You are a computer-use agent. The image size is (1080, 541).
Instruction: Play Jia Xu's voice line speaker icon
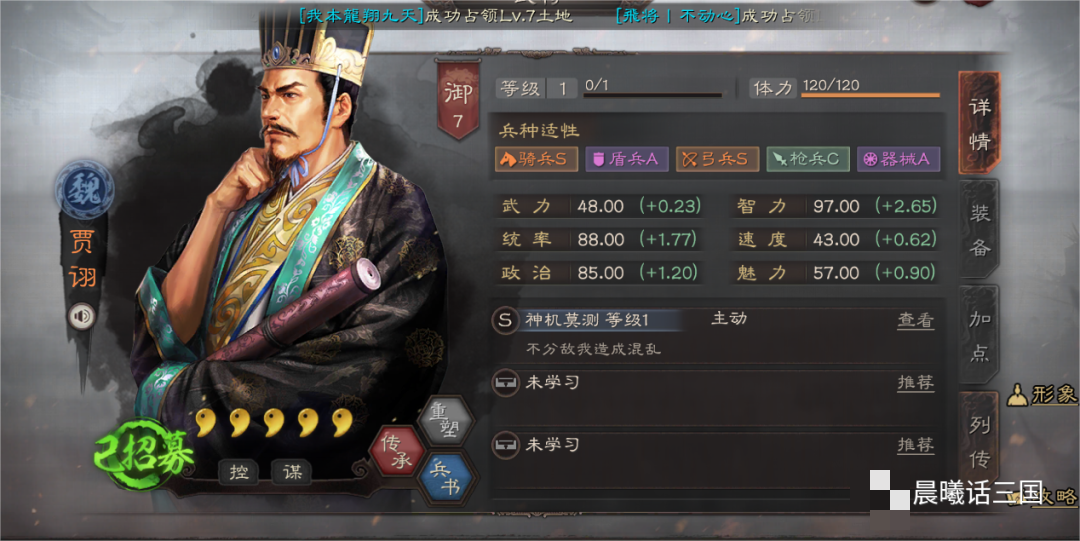[x=81, y=316]
